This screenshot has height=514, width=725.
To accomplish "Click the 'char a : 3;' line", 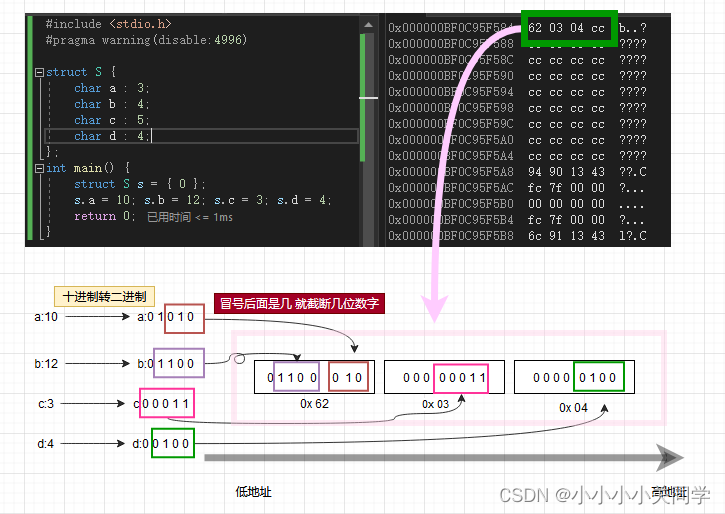I will tap(111, 88).
